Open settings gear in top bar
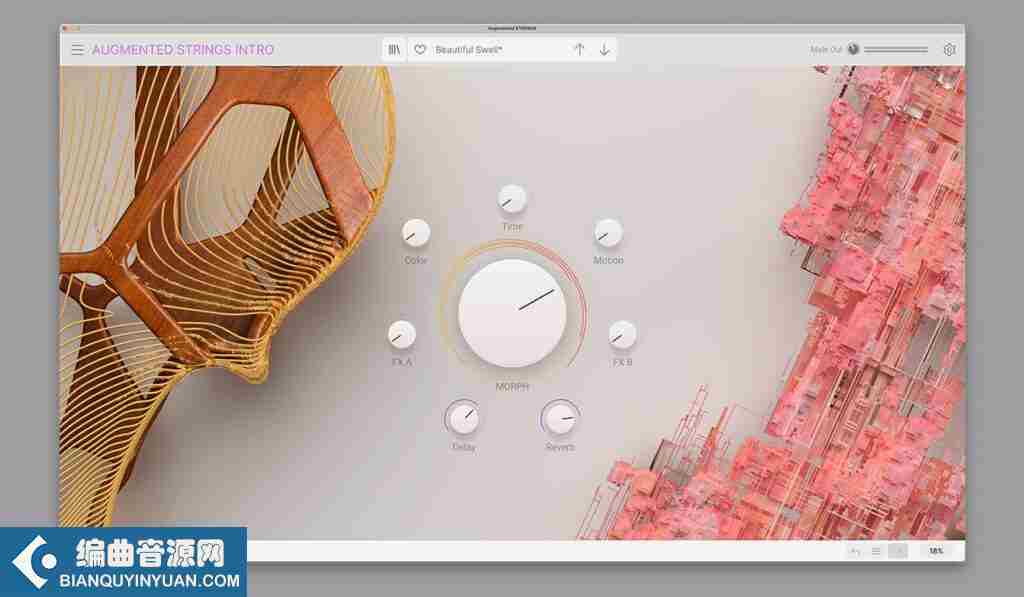Screen dimensions: 1024x597 pos(950,50)
